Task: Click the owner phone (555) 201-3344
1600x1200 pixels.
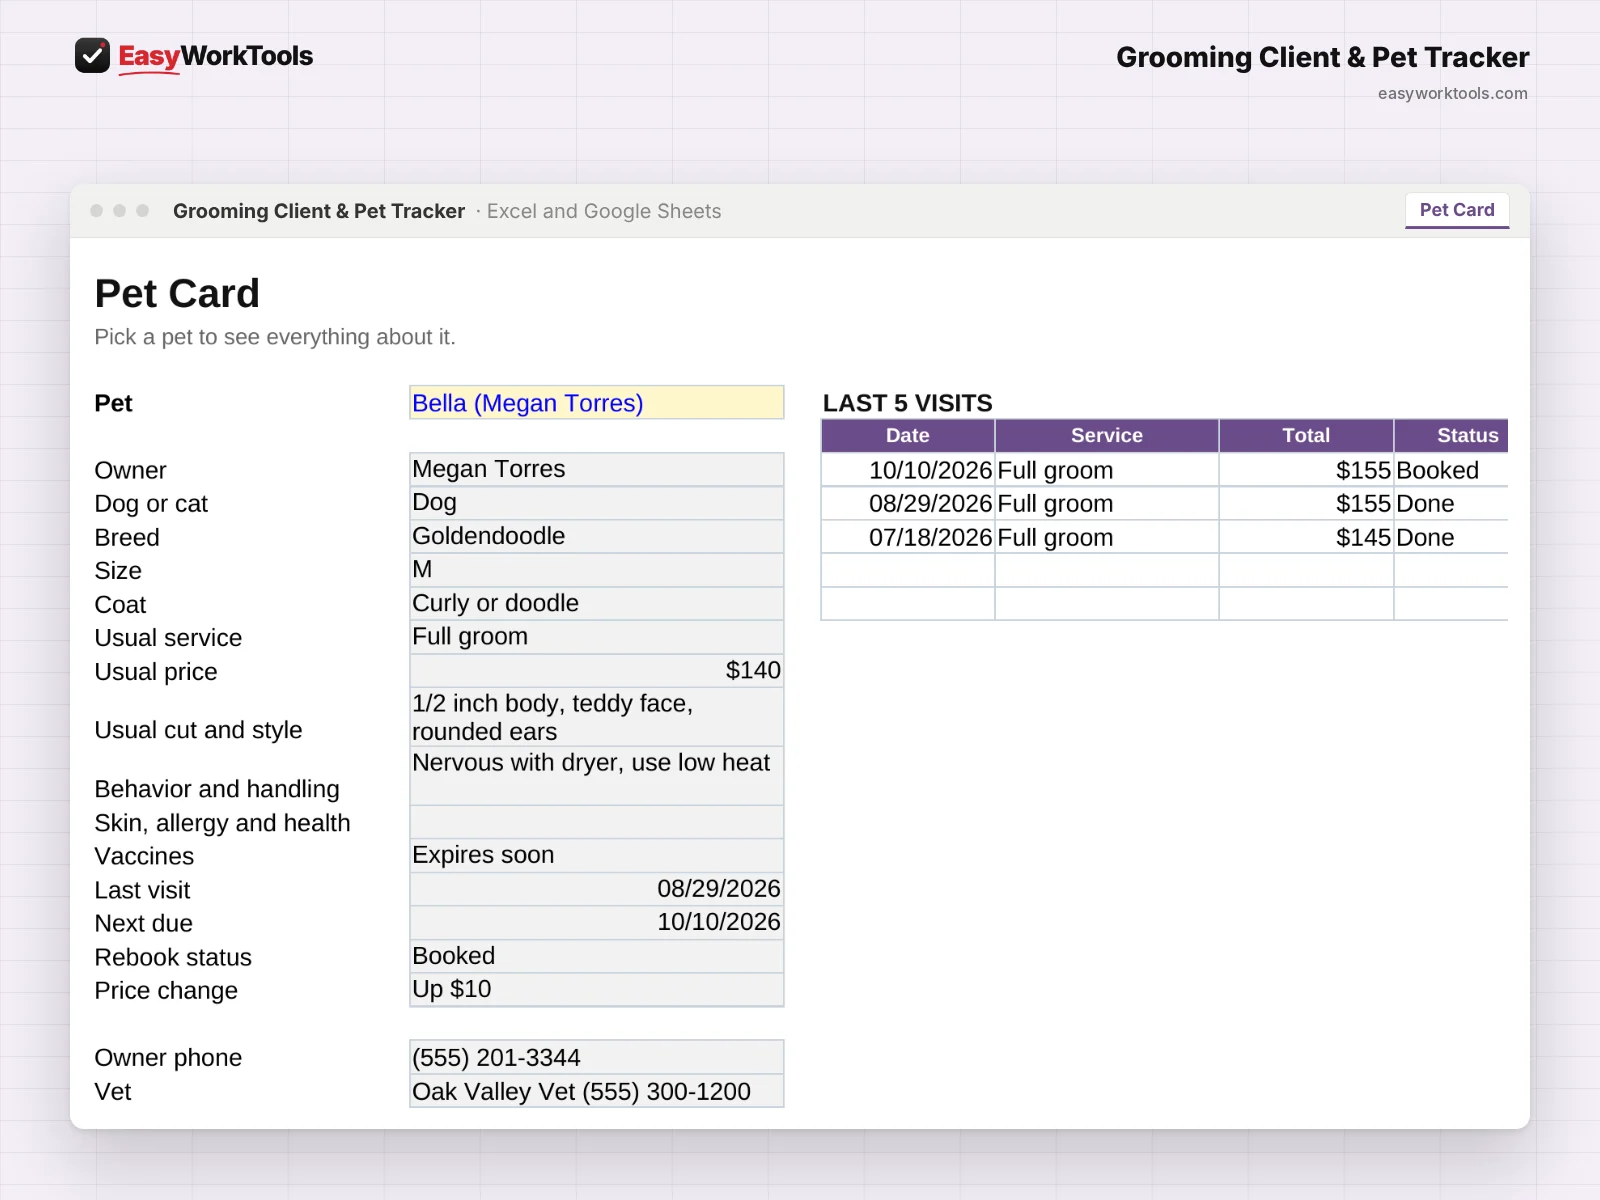Action: click(x=597, y=1057)
